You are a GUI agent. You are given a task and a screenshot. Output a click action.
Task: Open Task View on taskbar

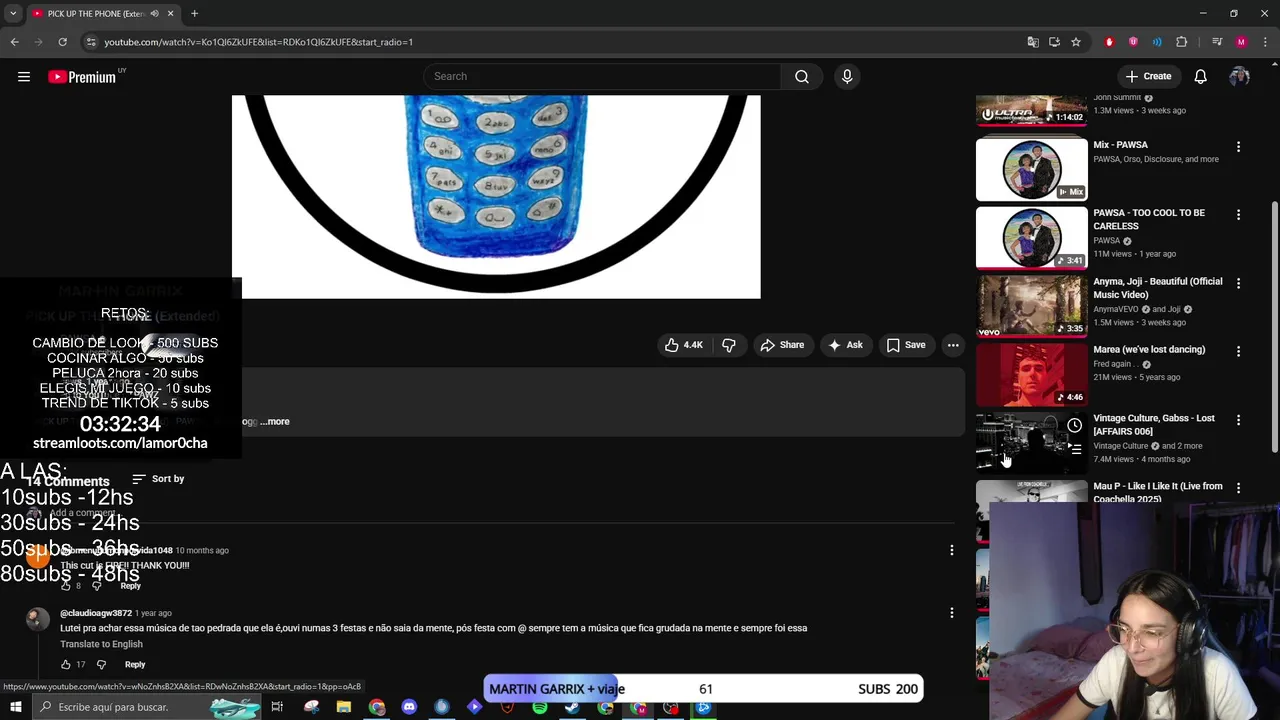click(x=277, y=707)
